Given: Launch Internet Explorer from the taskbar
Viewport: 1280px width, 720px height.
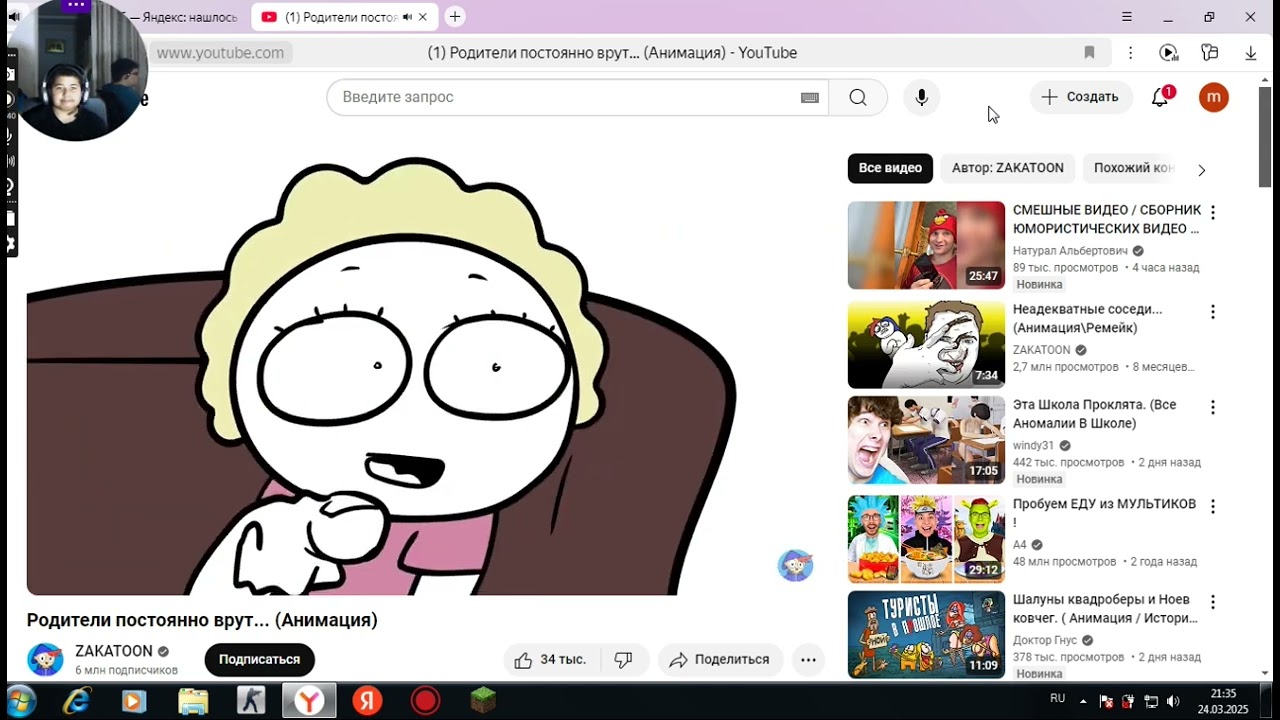Looking at the screenshot, I should pos(77,701).
